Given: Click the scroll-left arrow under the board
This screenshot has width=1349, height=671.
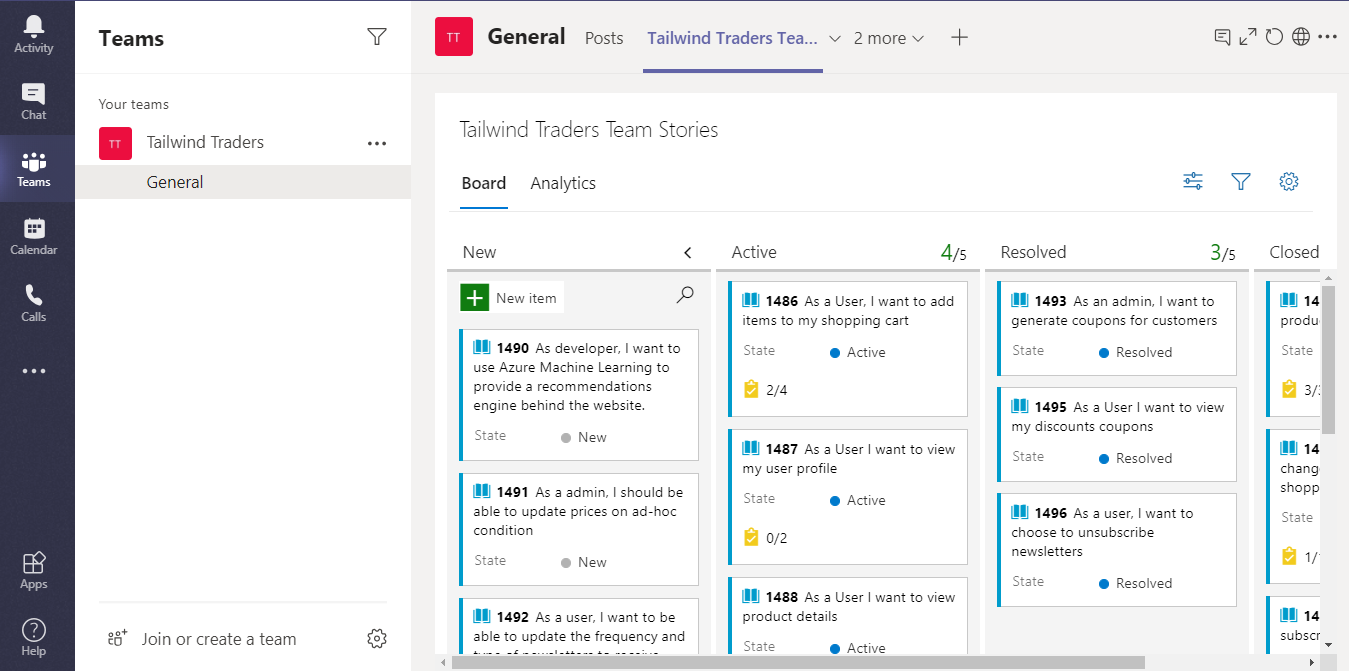Looking at the screenshot, I should (442, 662).
